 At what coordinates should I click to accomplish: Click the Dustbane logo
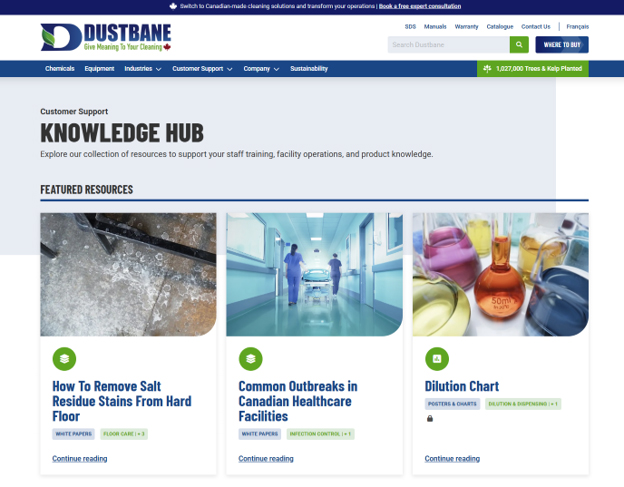click(x=106, y=37)
